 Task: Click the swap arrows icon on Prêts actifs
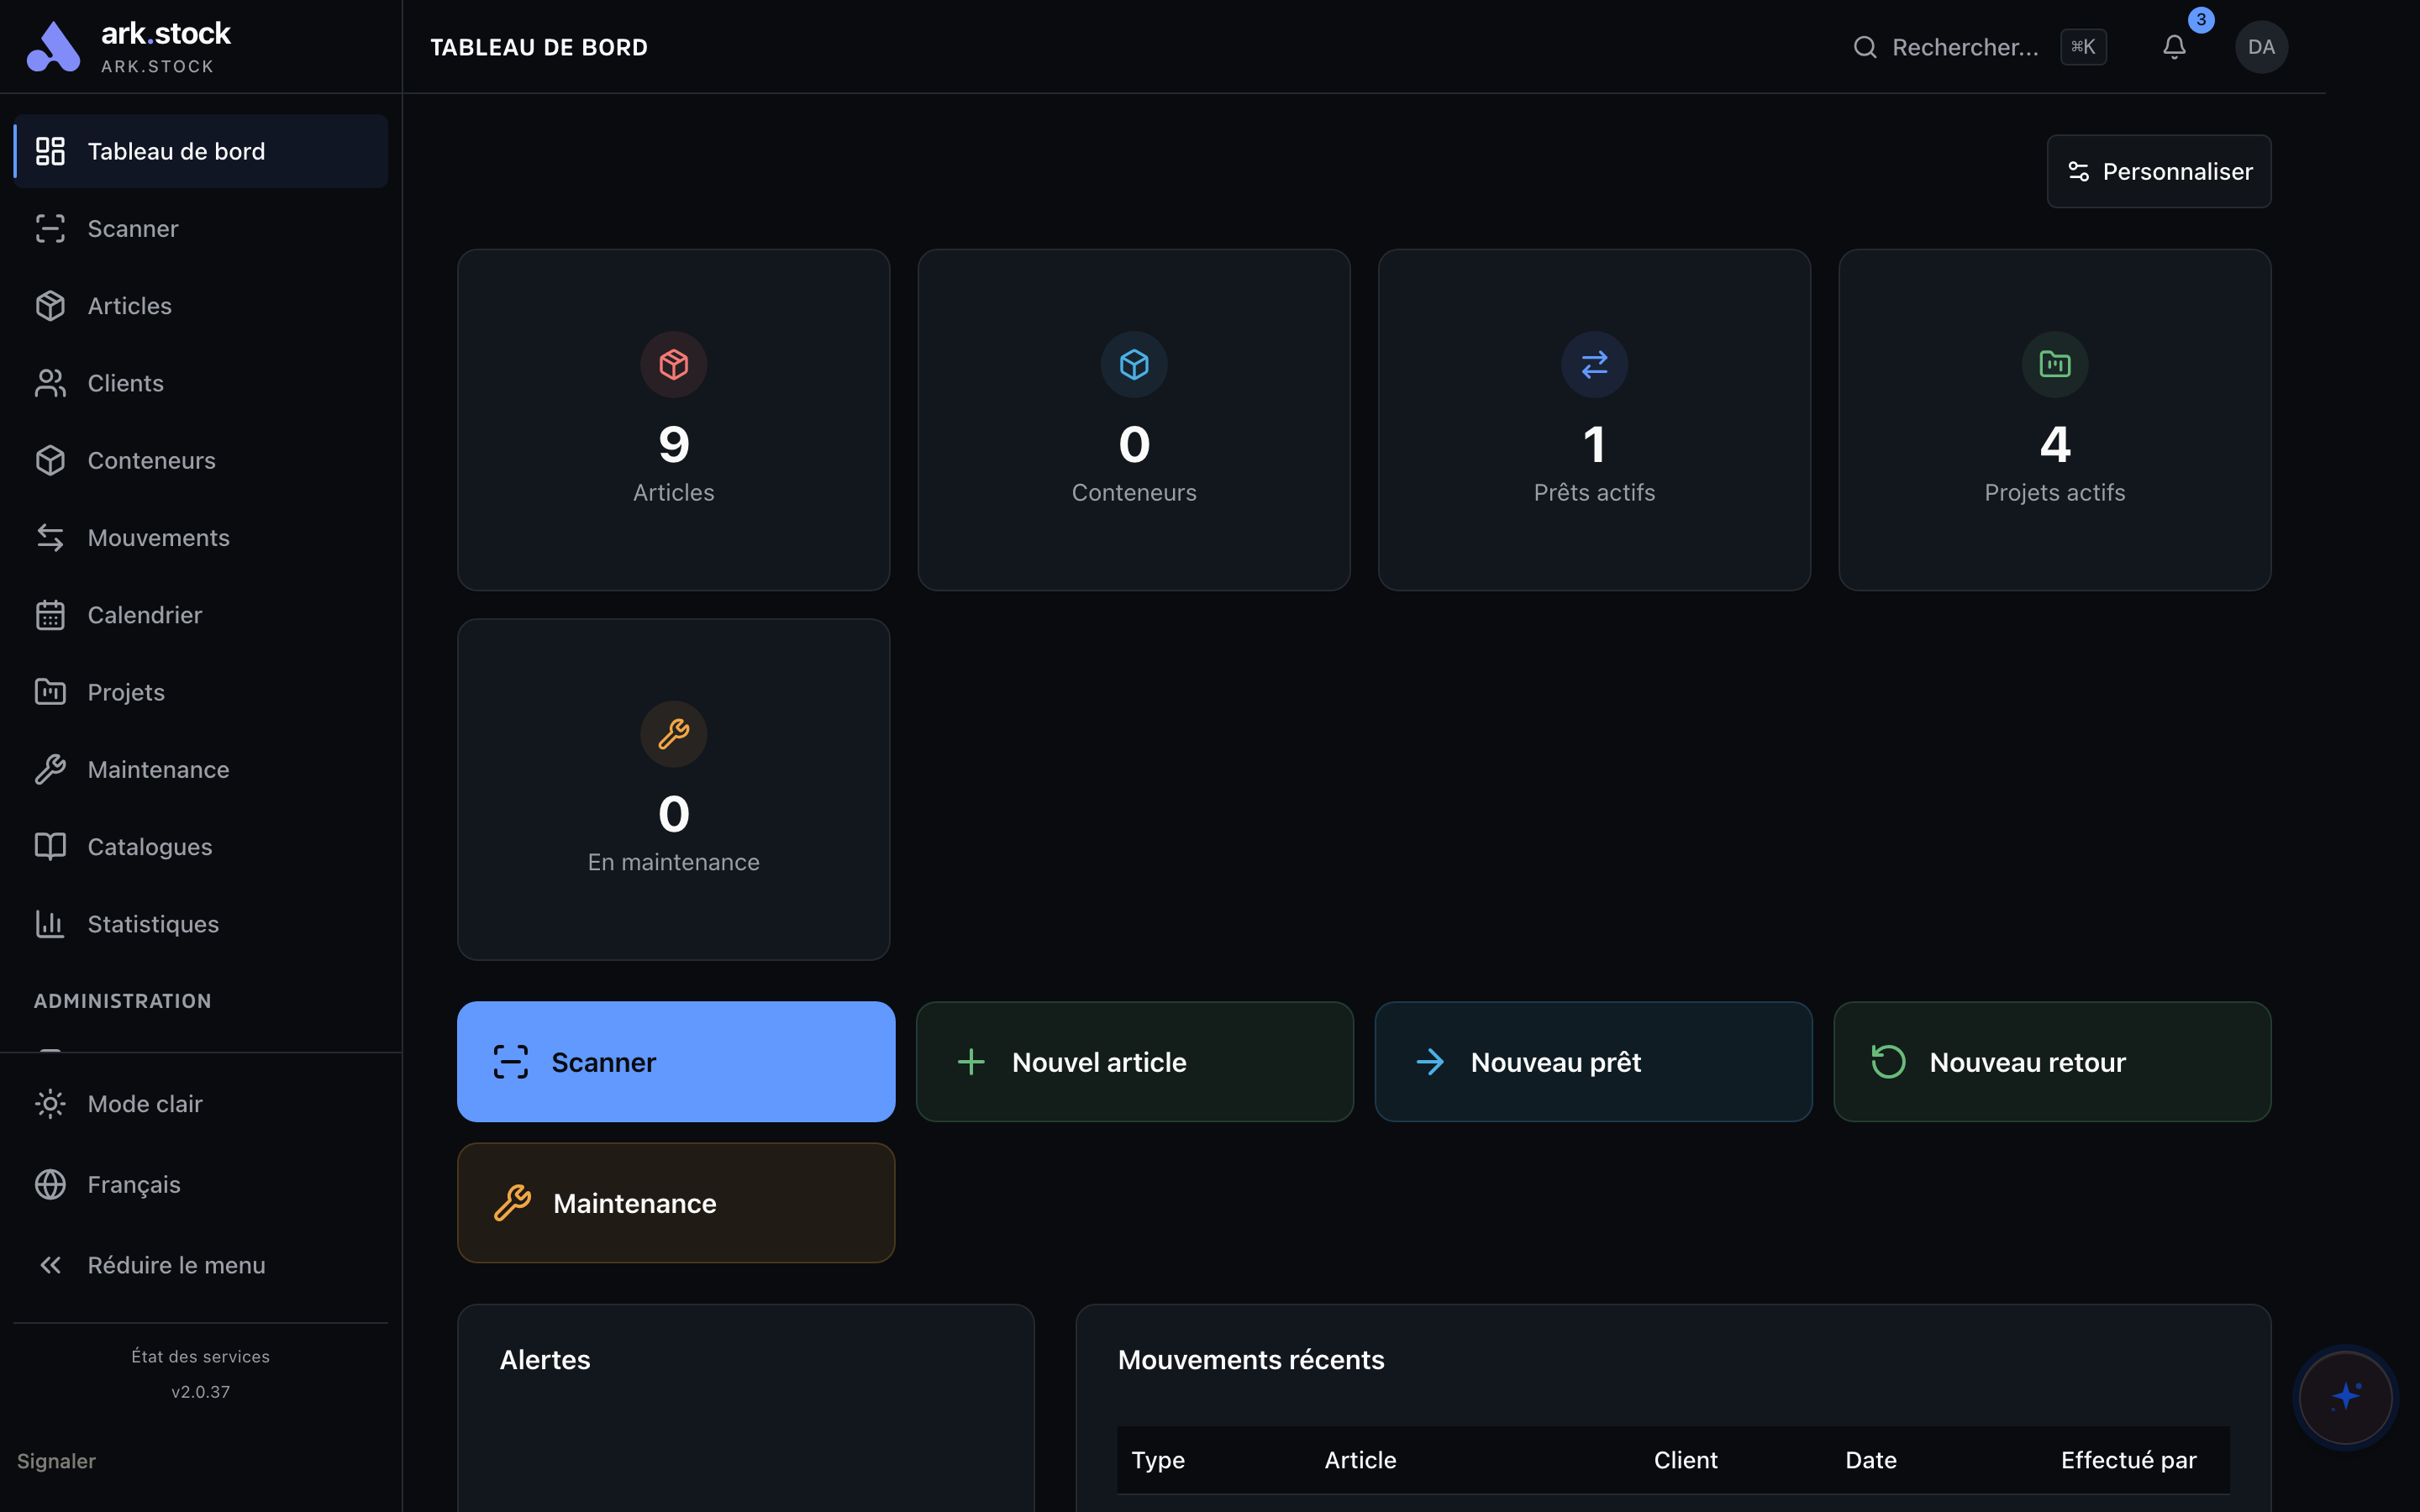click(1595, 364)
